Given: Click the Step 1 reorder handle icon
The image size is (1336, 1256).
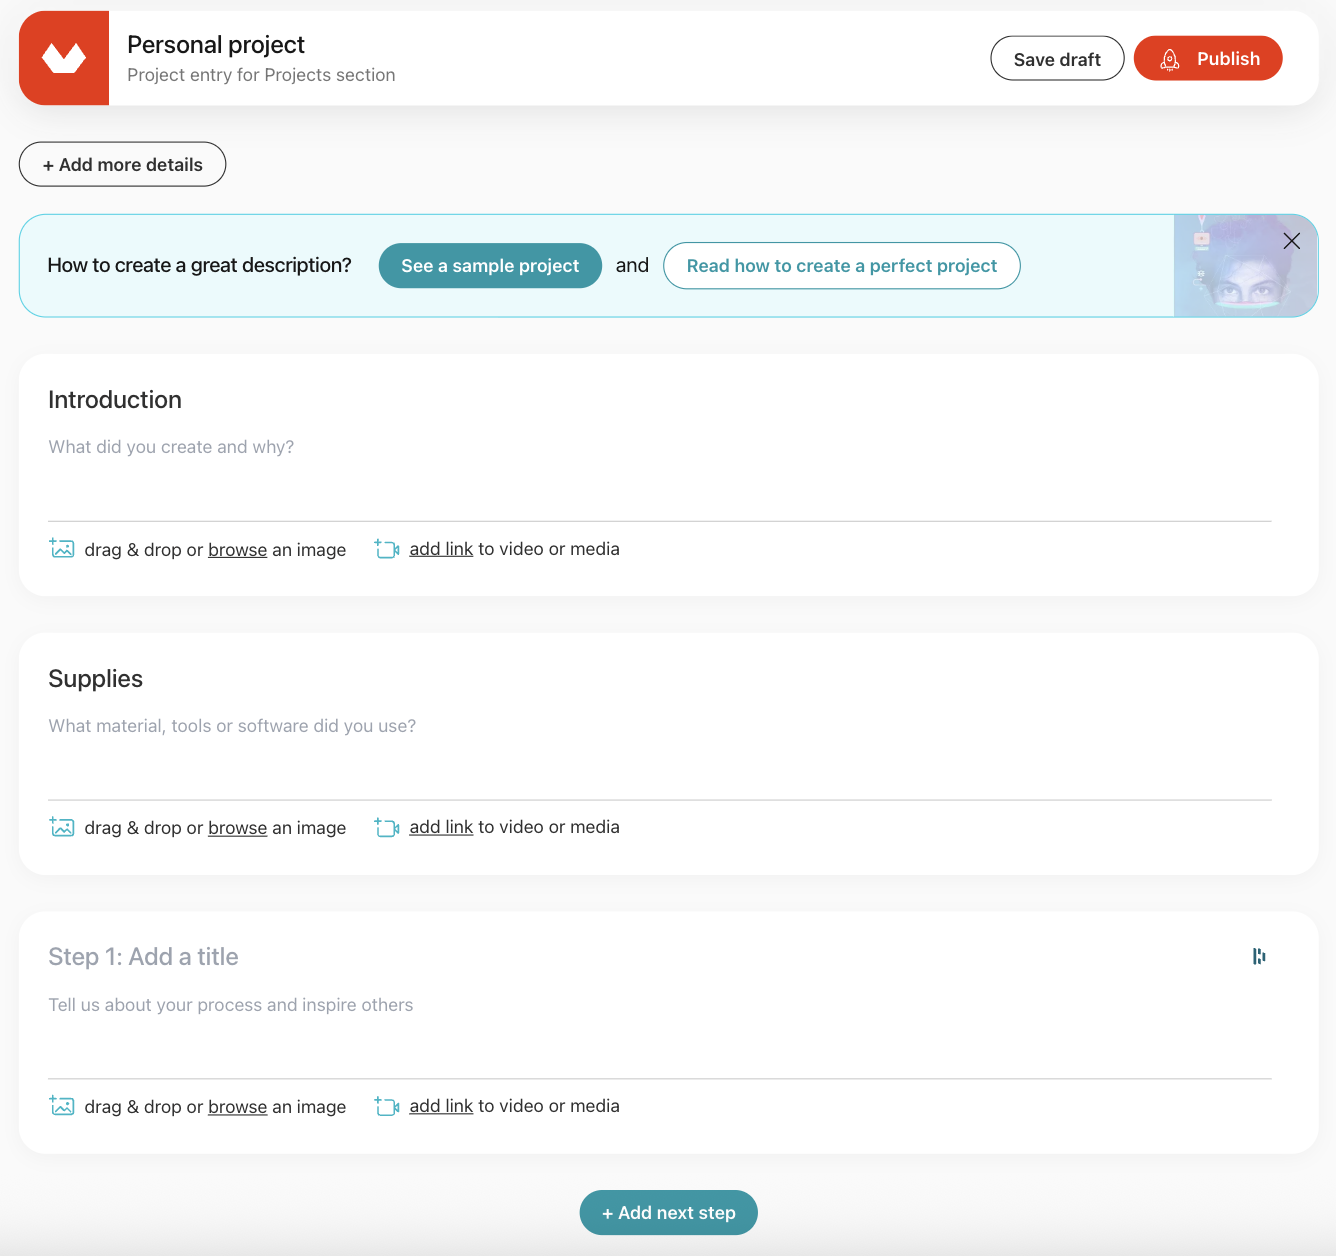Looking at the screenshot, I should coord(1259,957).
